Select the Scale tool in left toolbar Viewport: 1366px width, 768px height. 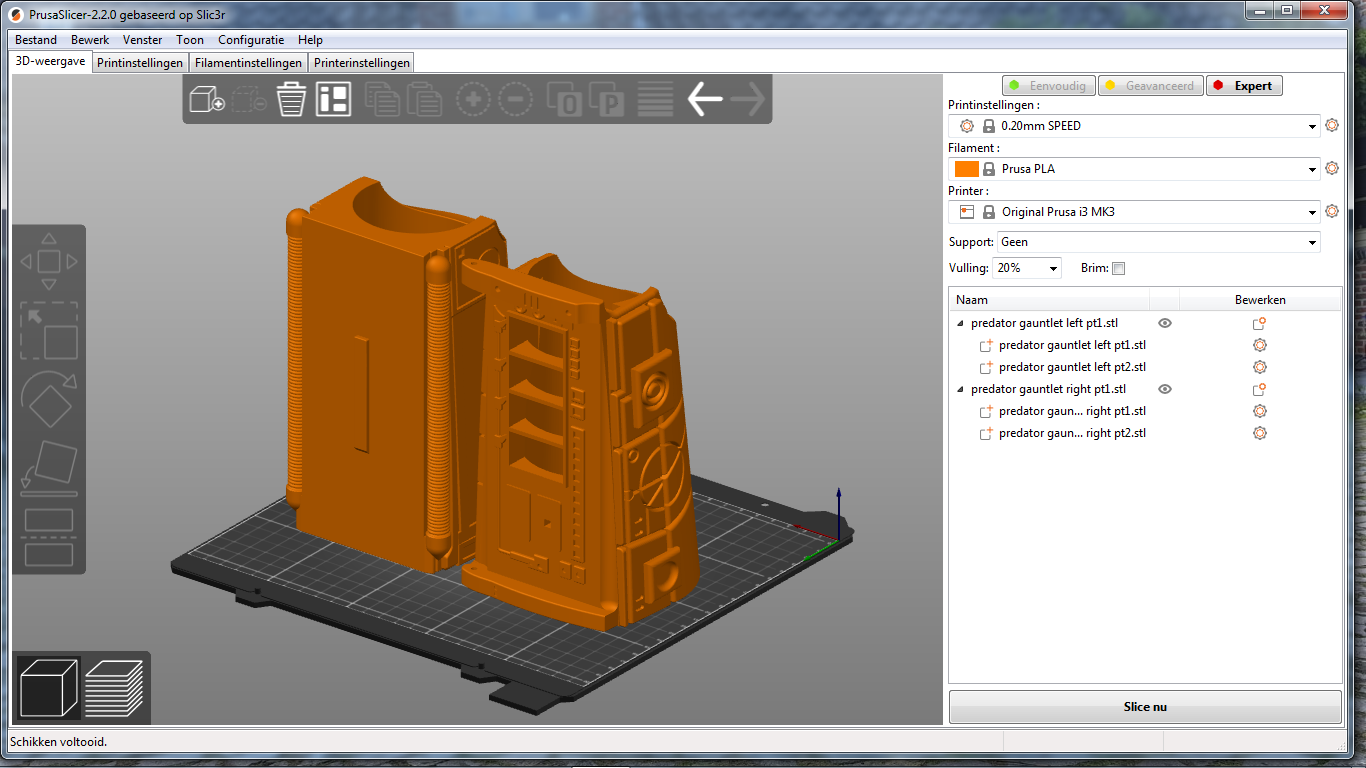coord(49,331)
